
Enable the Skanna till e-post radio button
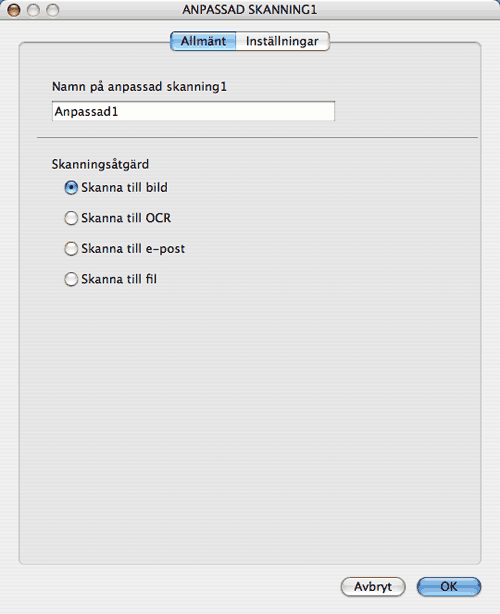click(x=71, y=249)
